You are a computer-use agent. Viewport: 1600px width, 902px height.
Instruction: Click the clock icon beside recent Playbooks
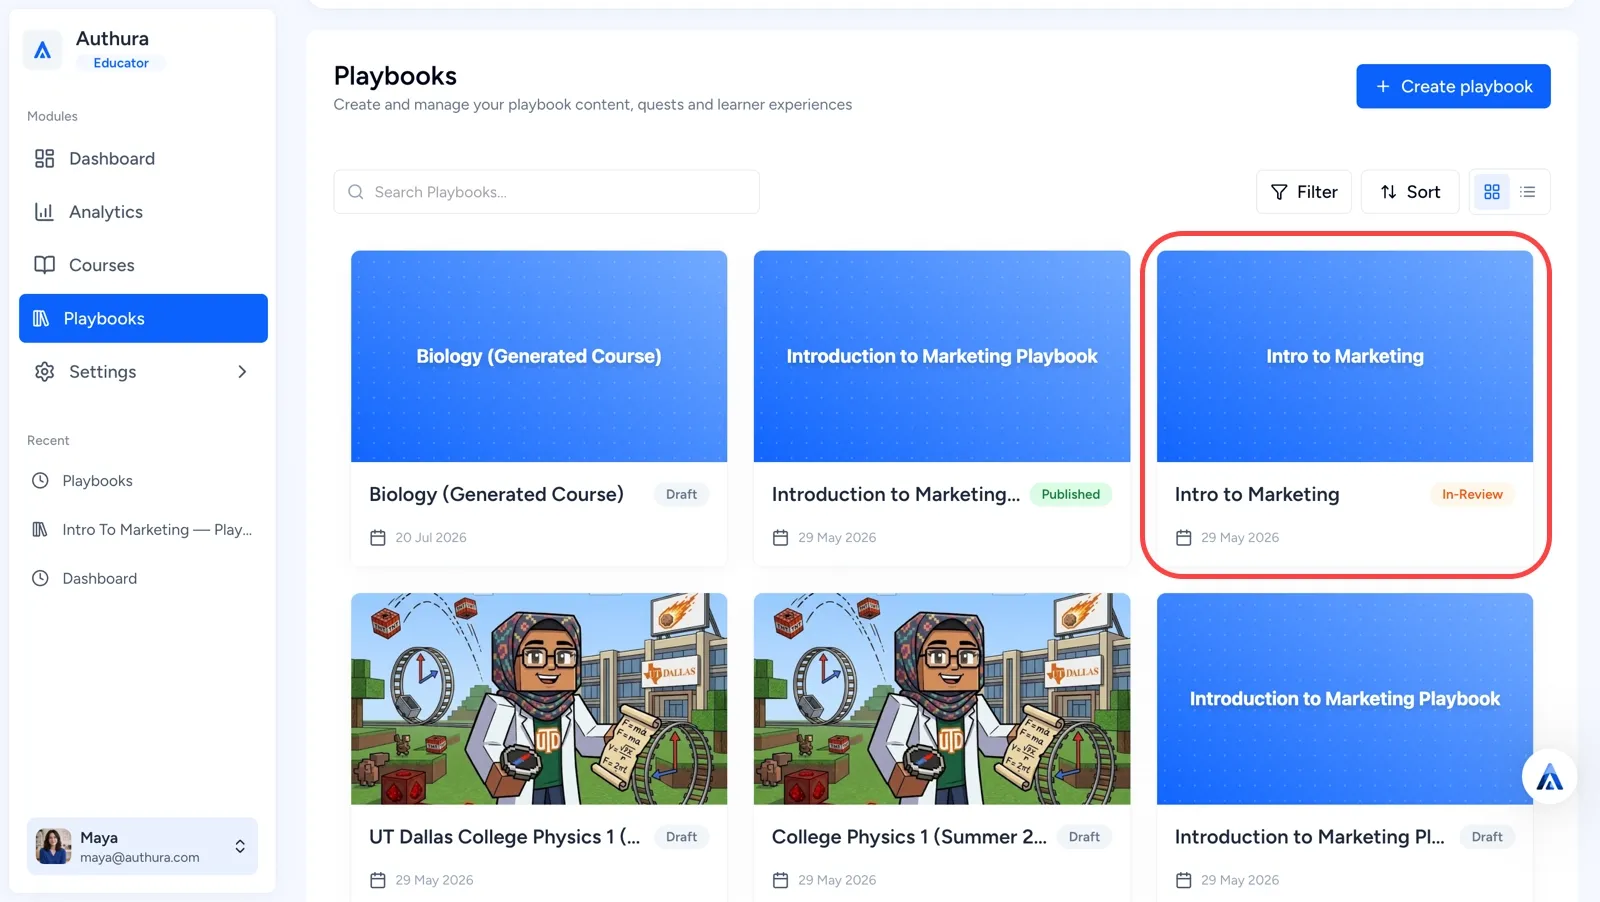40,481
